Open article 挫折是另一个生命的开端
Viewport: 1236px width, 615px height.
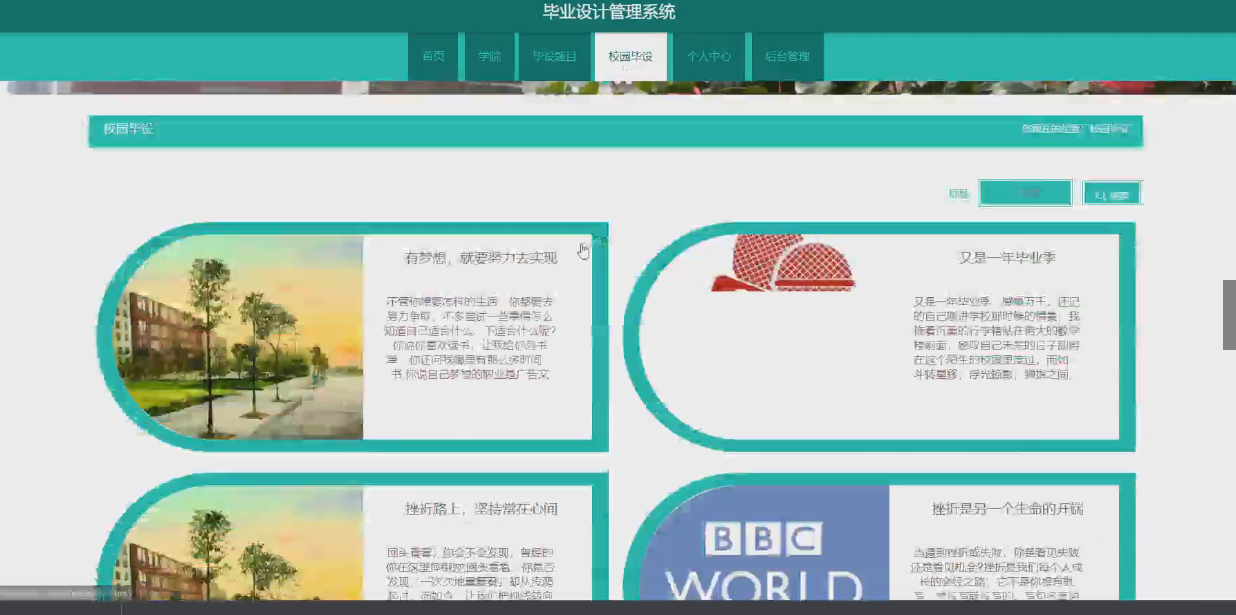pos(1007,509)
